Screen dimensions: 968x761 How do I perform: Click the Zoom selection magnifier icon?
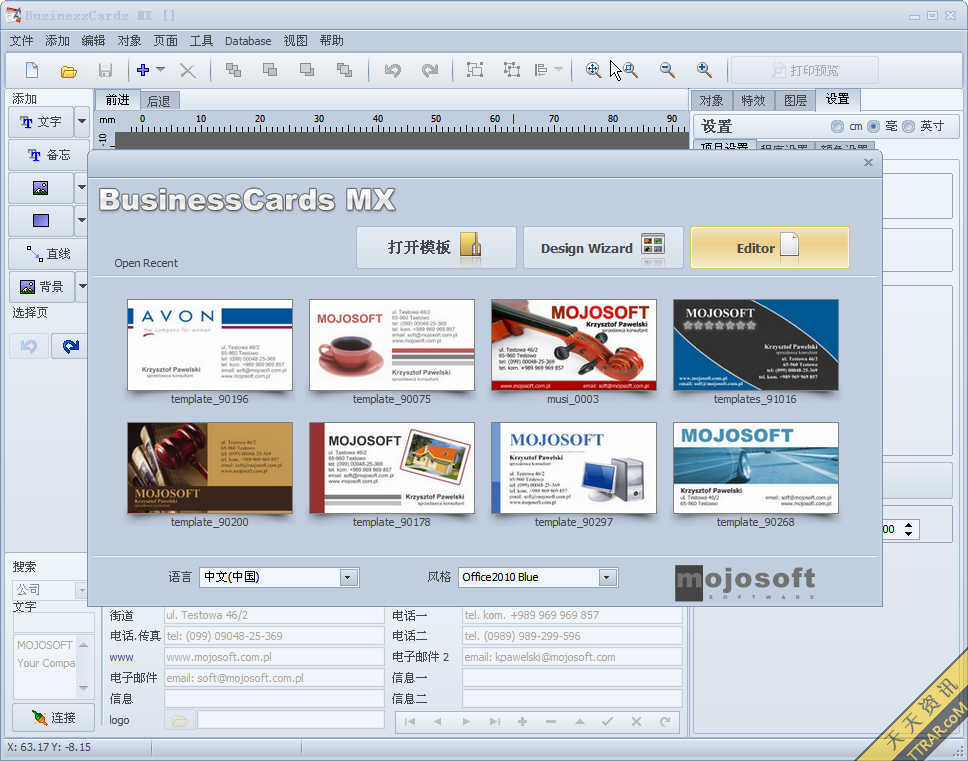click(630, 70)
